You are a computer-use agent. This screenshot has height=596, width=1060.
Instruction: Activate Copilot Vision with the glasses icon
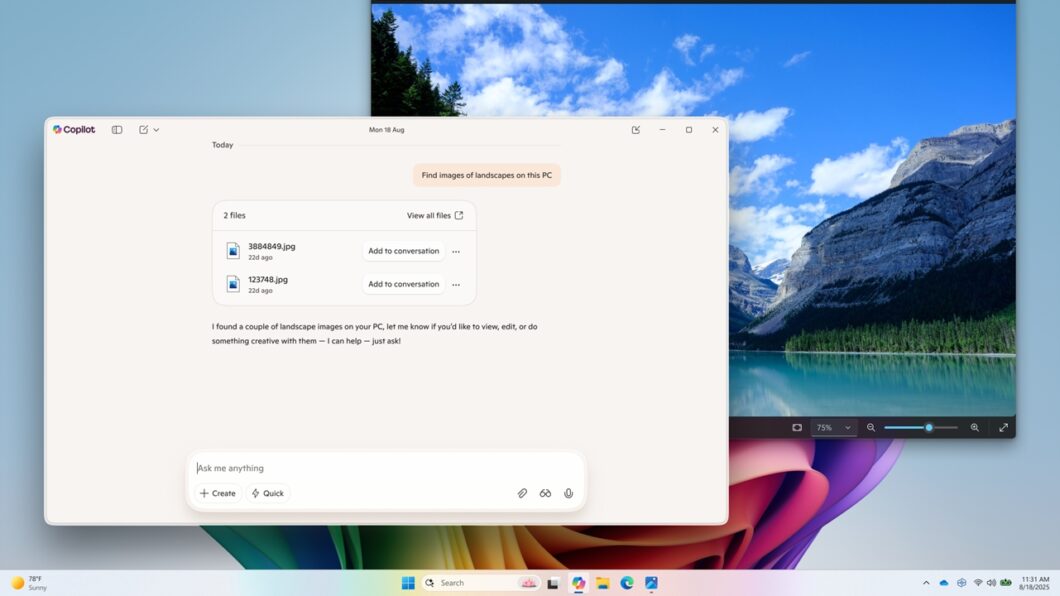coord(545,493)
